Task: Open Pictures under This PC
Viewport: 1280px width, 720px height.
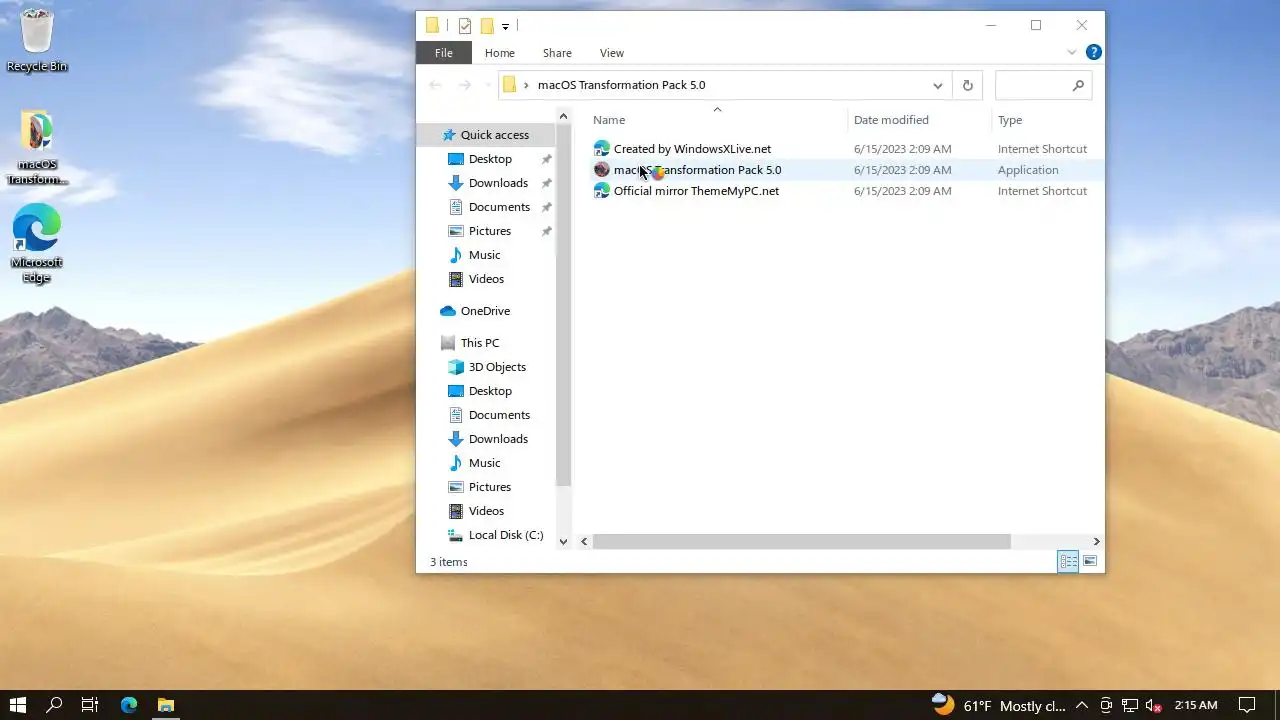Action: 490,487
